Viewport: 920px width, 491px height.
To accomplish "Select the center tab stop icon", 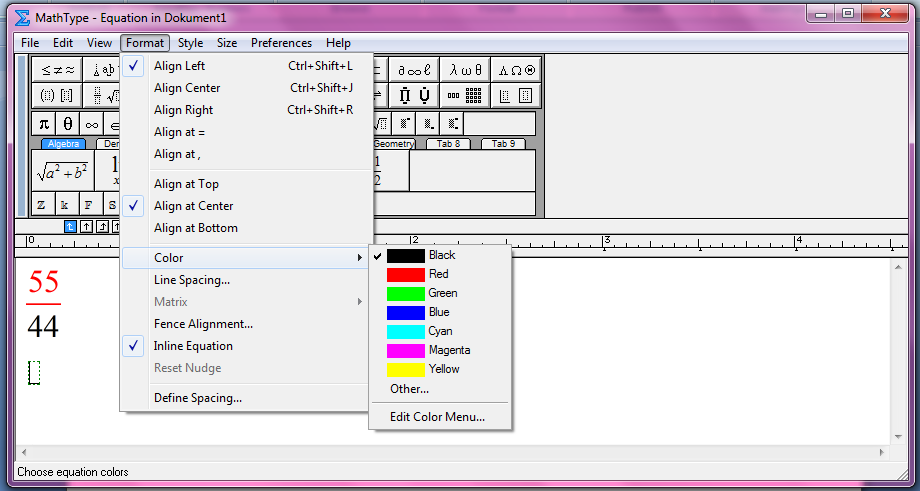I will (86, 226).
